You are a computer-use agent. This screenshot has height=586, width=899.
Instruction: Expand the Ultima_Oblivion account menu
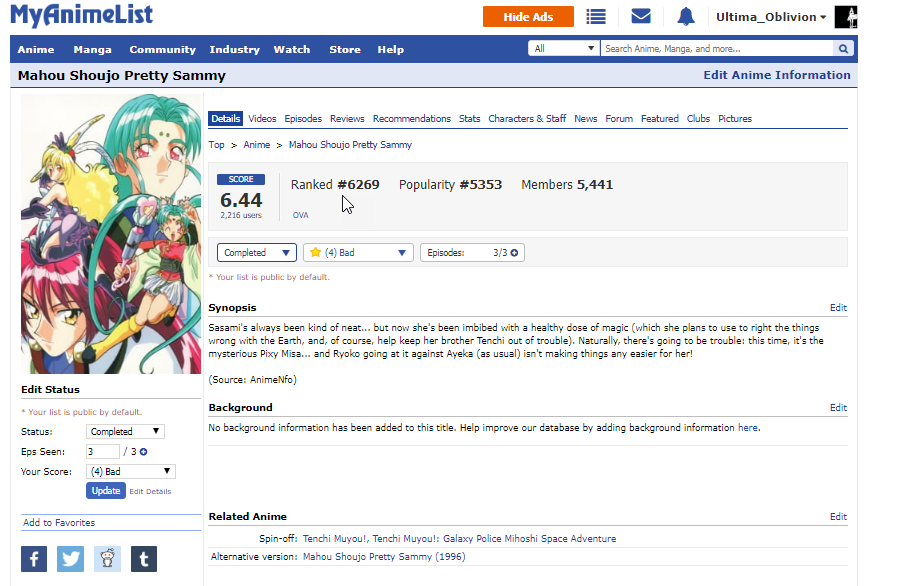(771, 17)
